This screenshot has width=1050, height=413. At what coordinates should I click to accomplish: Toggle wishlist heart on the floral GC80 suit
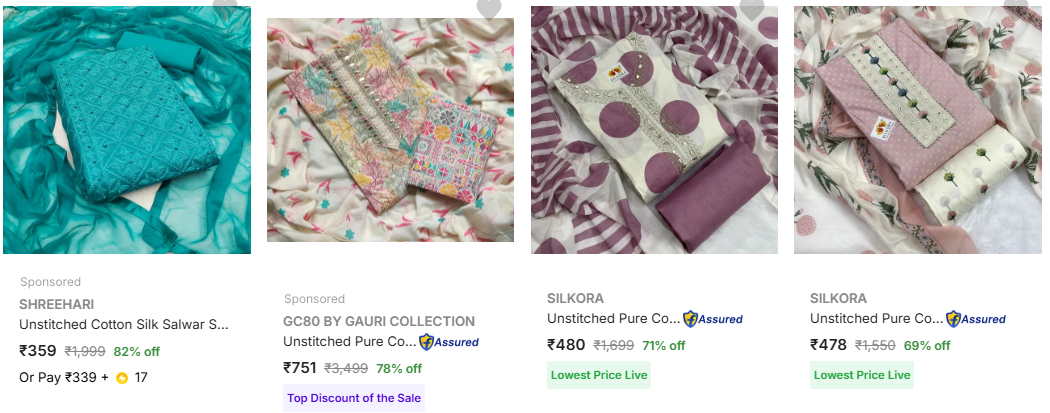tap(488, 8)
